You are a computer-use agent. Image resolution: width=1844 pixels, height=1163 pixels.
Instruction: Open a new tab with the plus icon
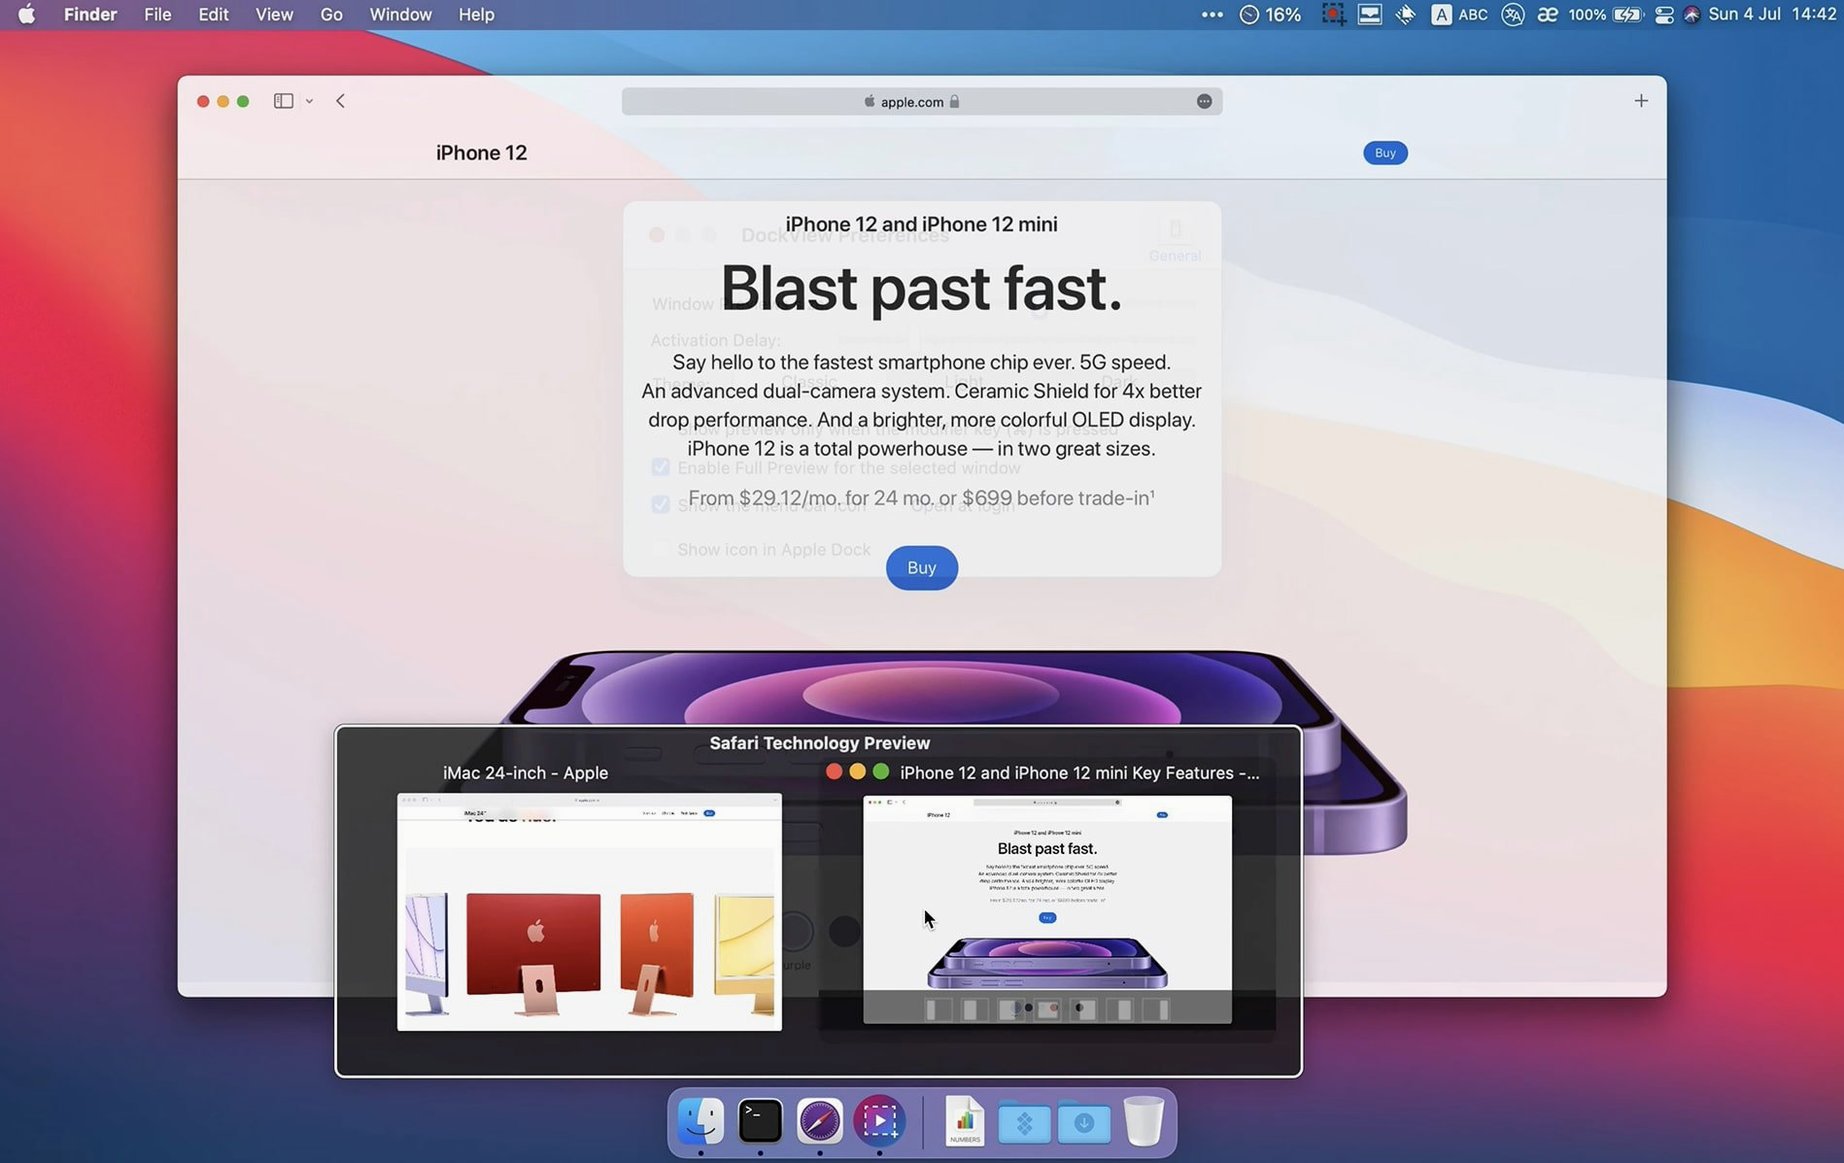click(1641, 101)
